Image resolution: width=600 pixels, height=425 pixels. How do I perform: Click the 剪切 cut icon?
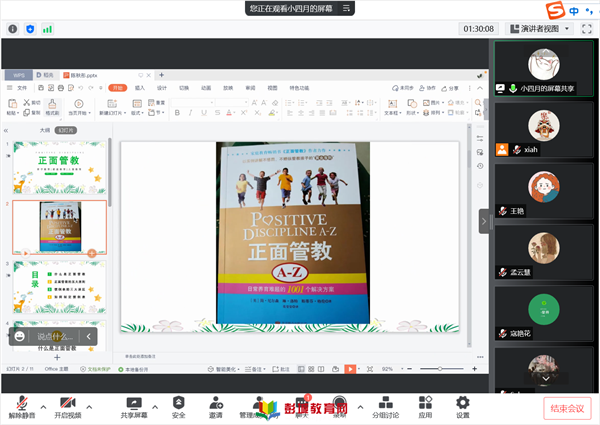point(26,103)
